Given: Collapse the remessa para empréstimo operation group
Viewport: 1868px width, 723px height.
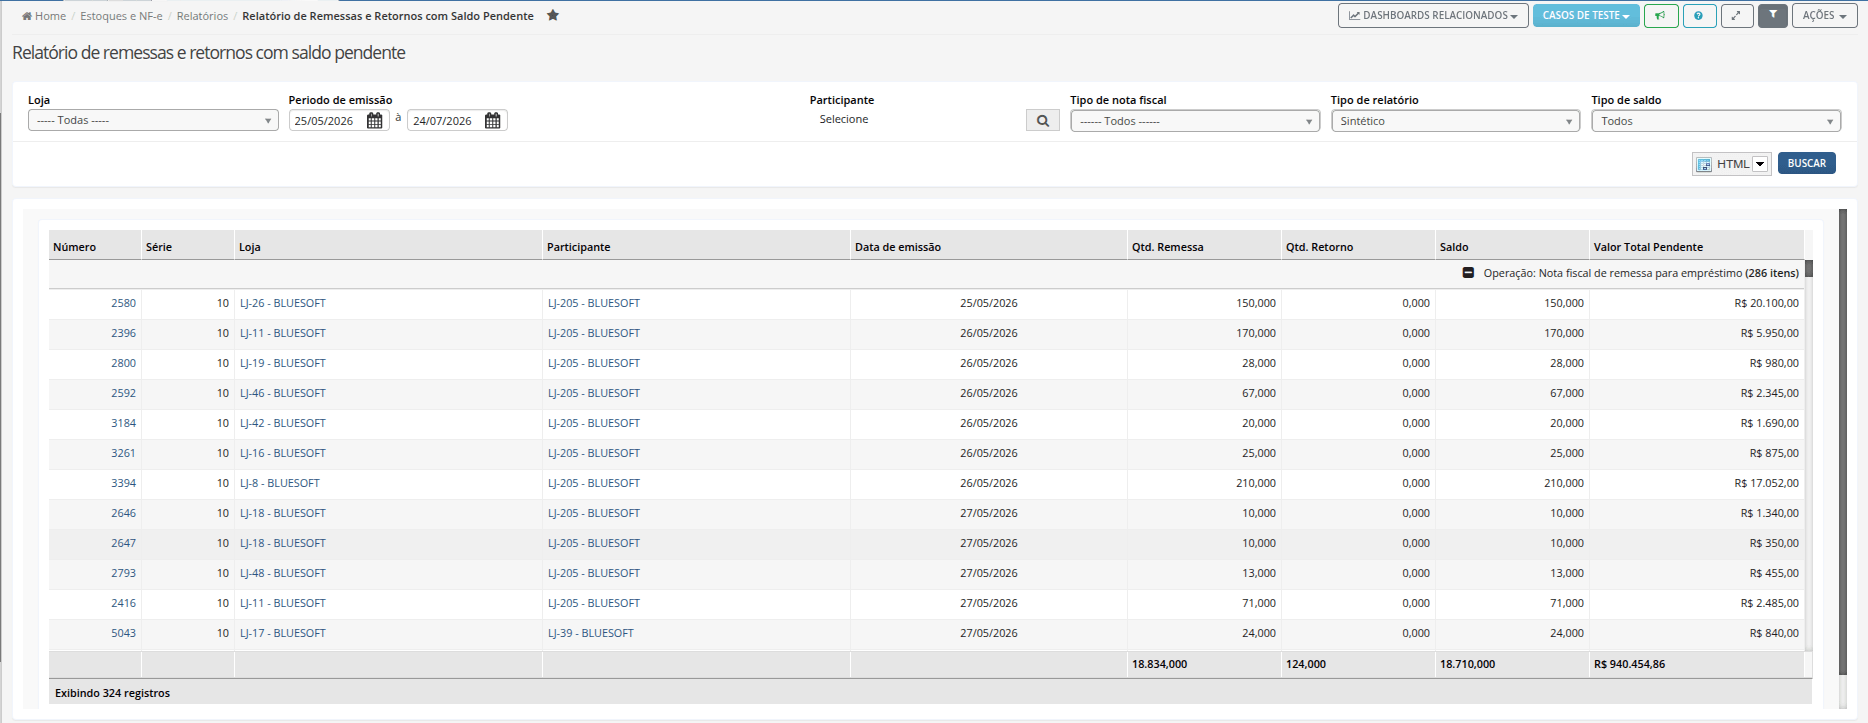Looking at the screenshot, I should tap(1468, 273).
